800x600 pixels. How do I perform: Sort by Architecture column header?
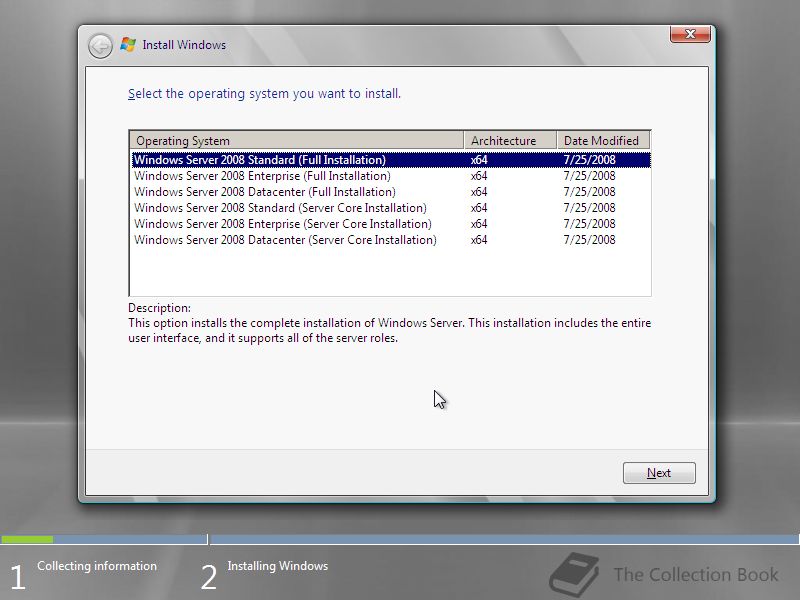pos(510,140)
